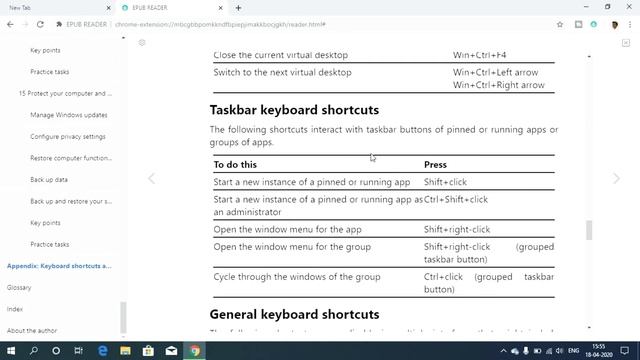This screenshot has height=360, width=640.
Task: Open first Key points chapter link
Action: (45, 50)
